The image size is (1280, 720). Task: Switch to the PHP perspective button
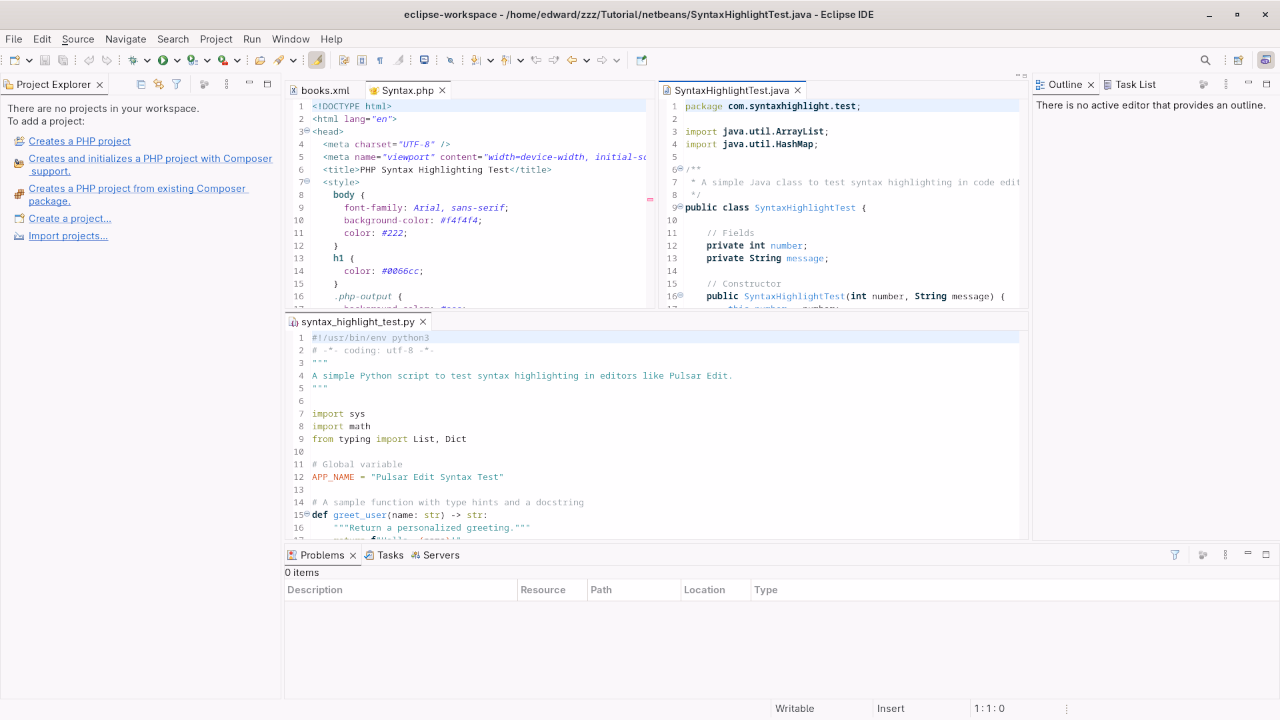1266,60
